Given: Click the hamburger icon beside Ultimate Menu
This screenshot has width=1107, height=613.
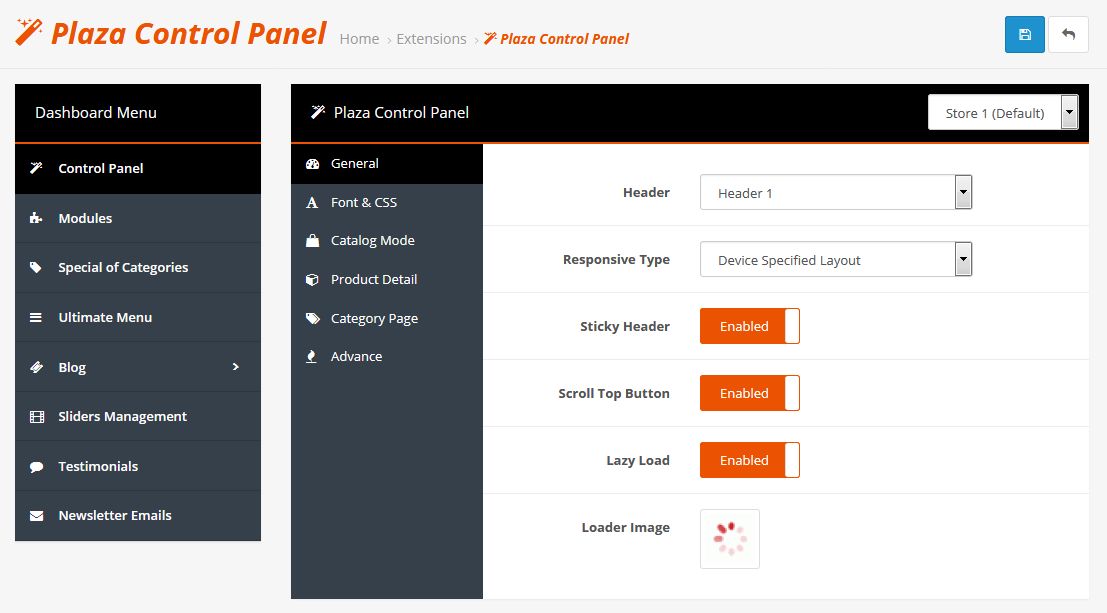Looking at the screenshot, I should 36,318.
